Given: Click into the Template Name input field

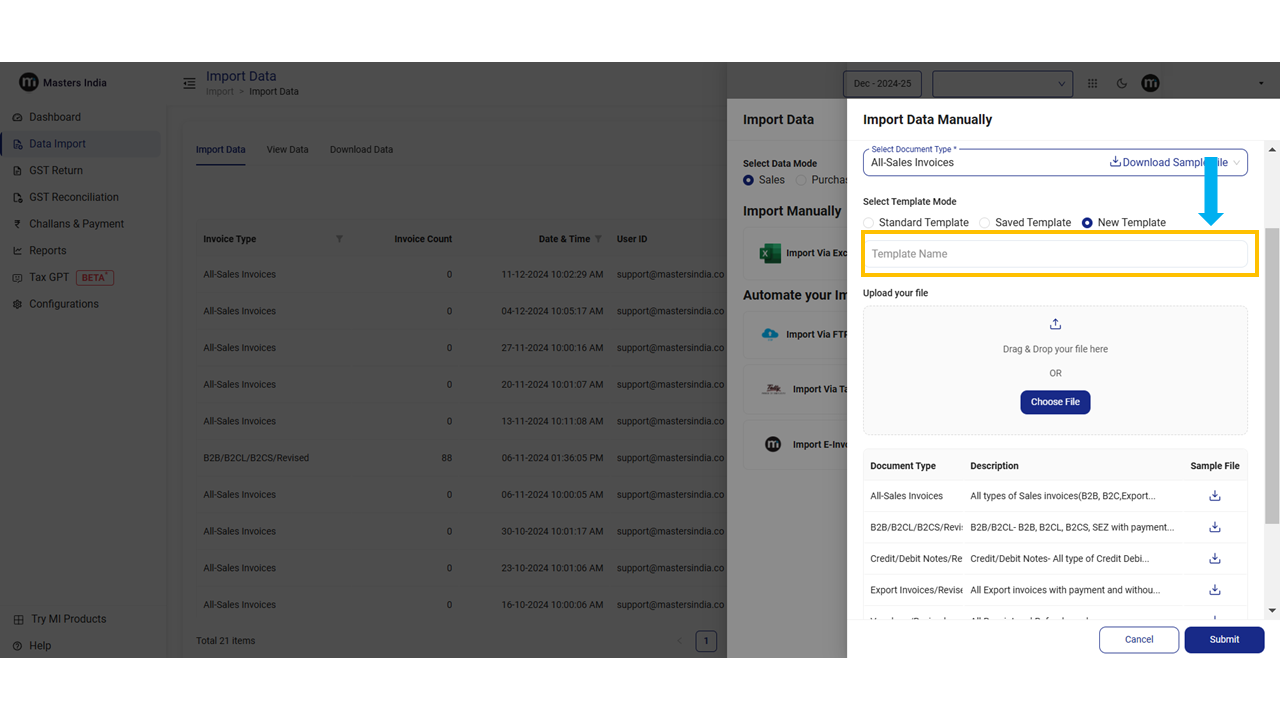Looking at the screenshot, I should click(x=1055, y=254).
